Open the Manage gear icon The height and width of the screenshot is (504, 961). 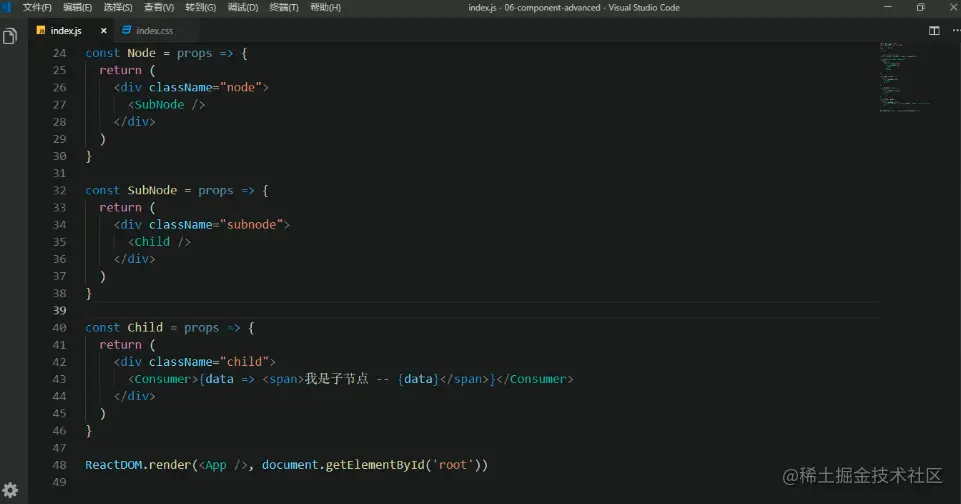[10, 490]
